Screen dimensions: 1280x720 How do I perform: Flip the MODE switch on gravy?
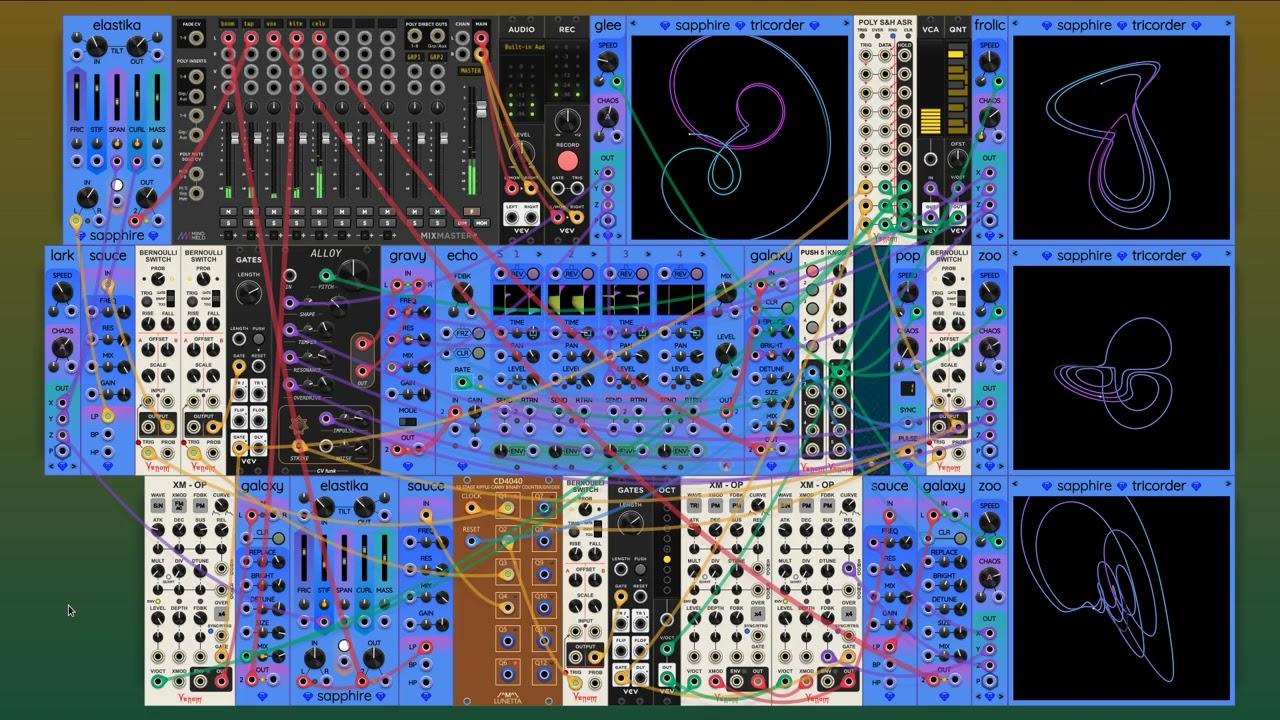coord(408,421)
